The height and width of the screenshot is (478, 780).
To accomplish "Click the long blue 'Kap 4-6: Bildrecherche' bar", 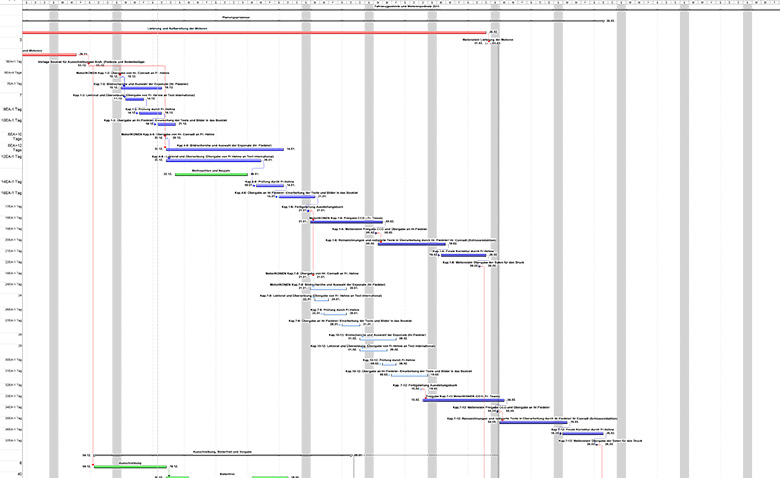I will click(225, 149).
